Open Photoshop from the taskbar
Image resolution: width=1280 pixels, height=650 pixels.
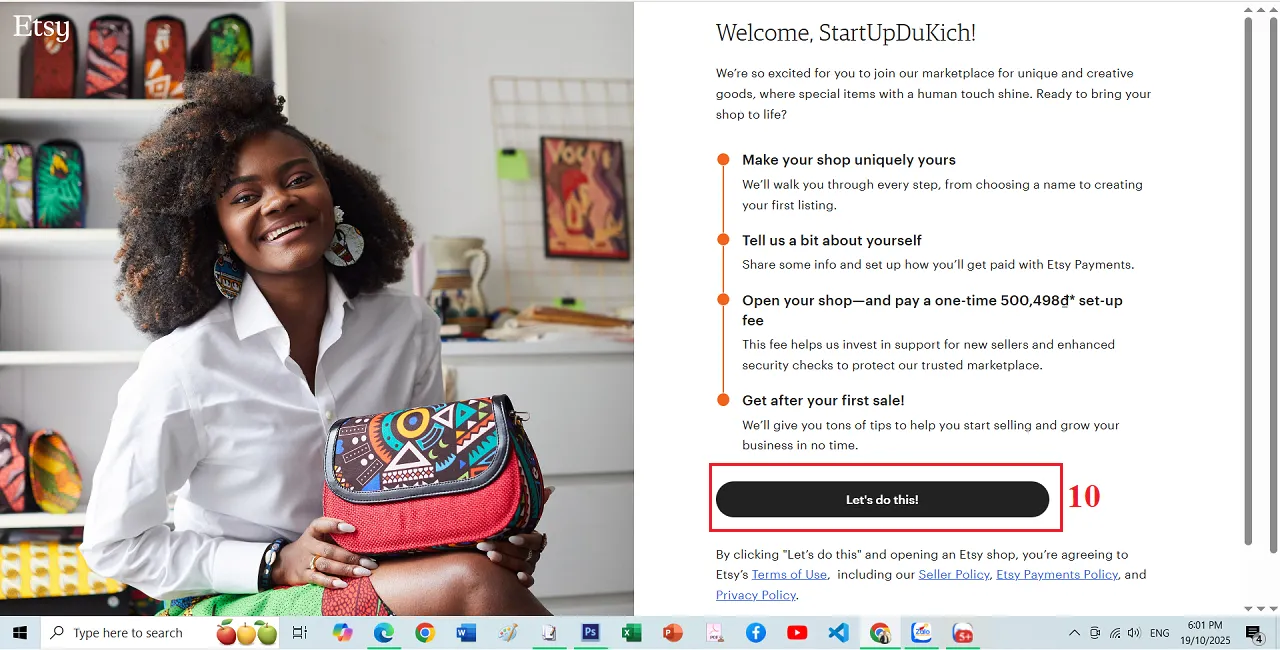point(590,633)
